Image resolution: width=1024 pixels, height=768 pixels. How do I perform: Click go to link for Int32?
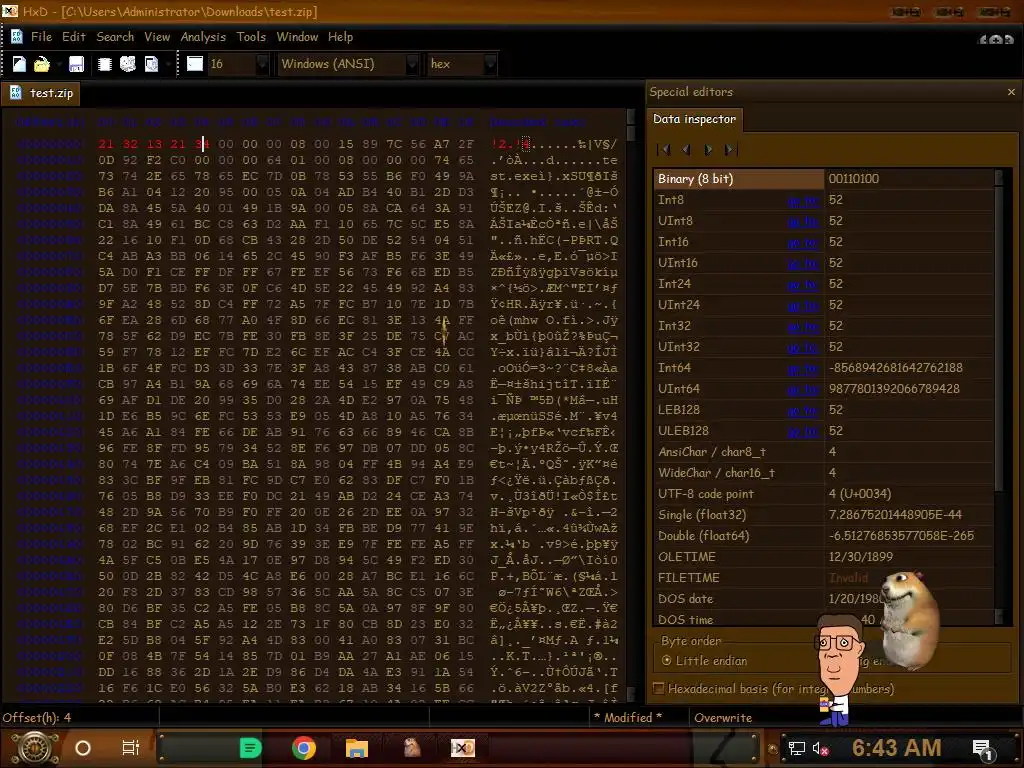point(803,326)
